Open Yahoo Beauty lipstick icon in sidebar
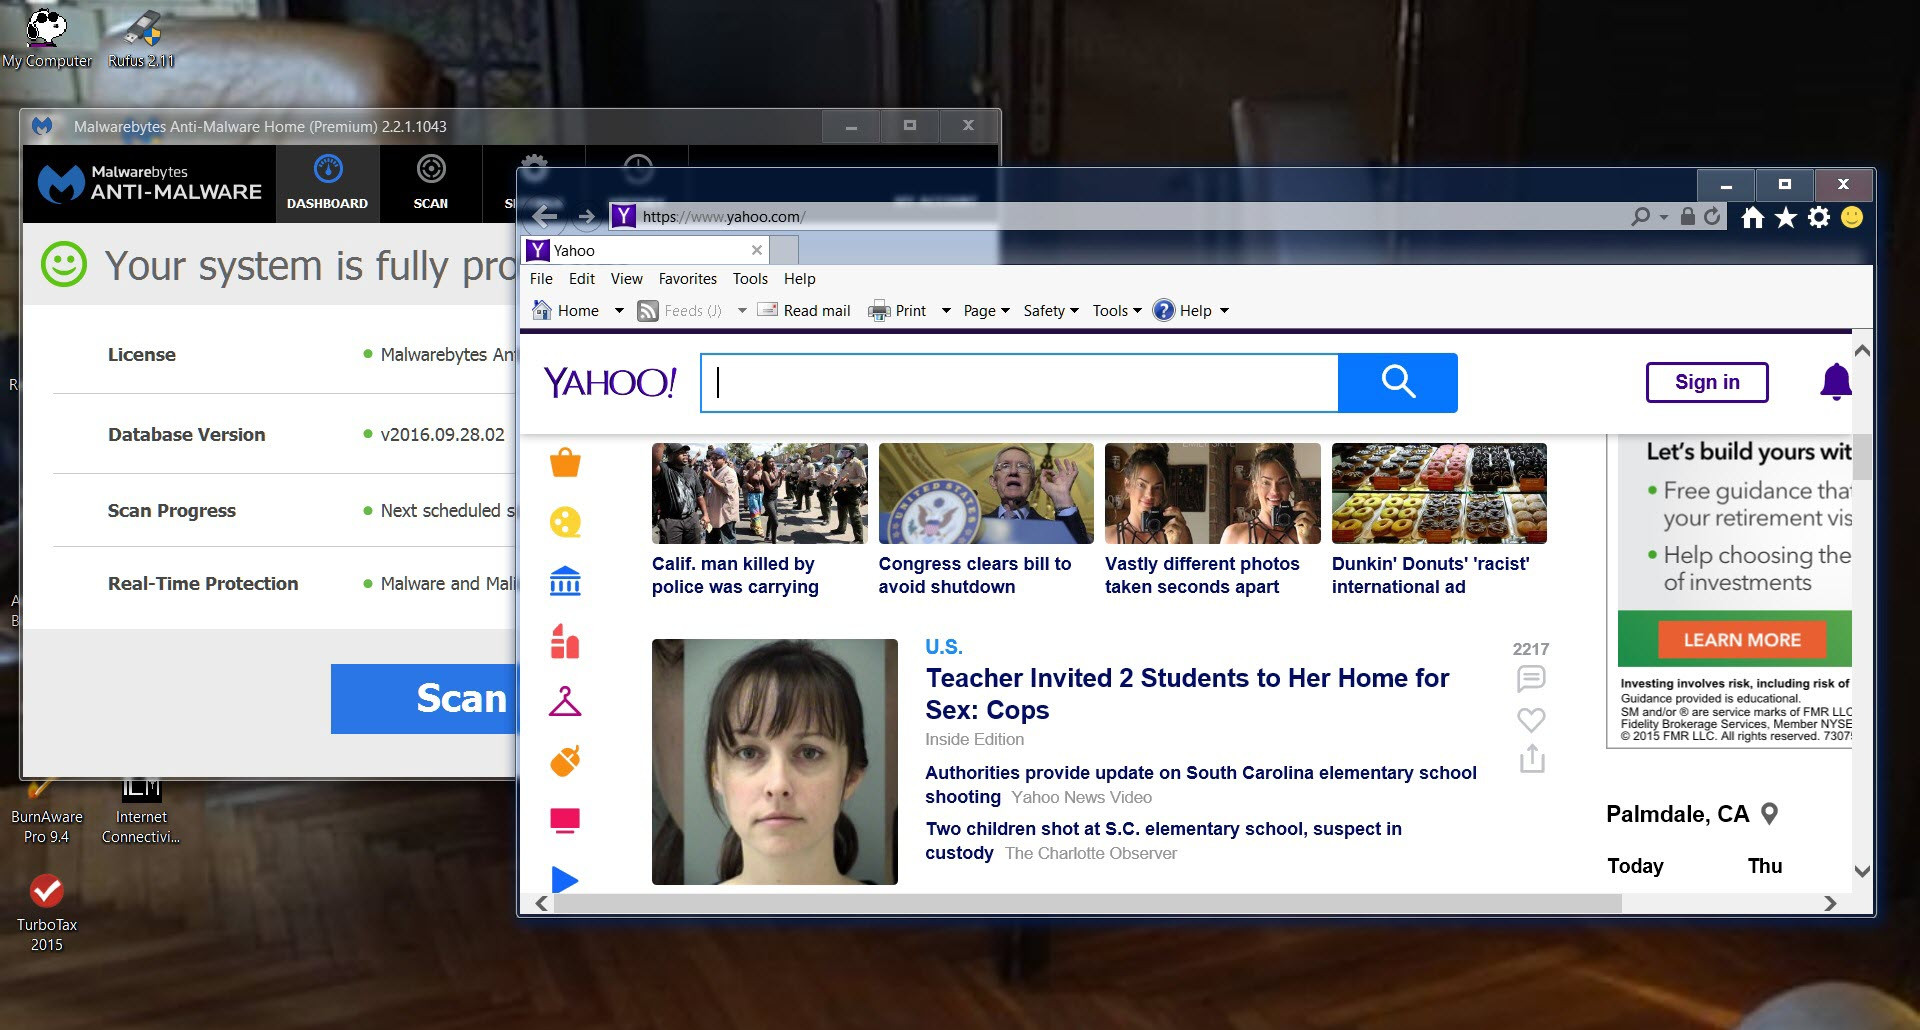Screen dimensions: 1920x1030 [x=565, y=641]
